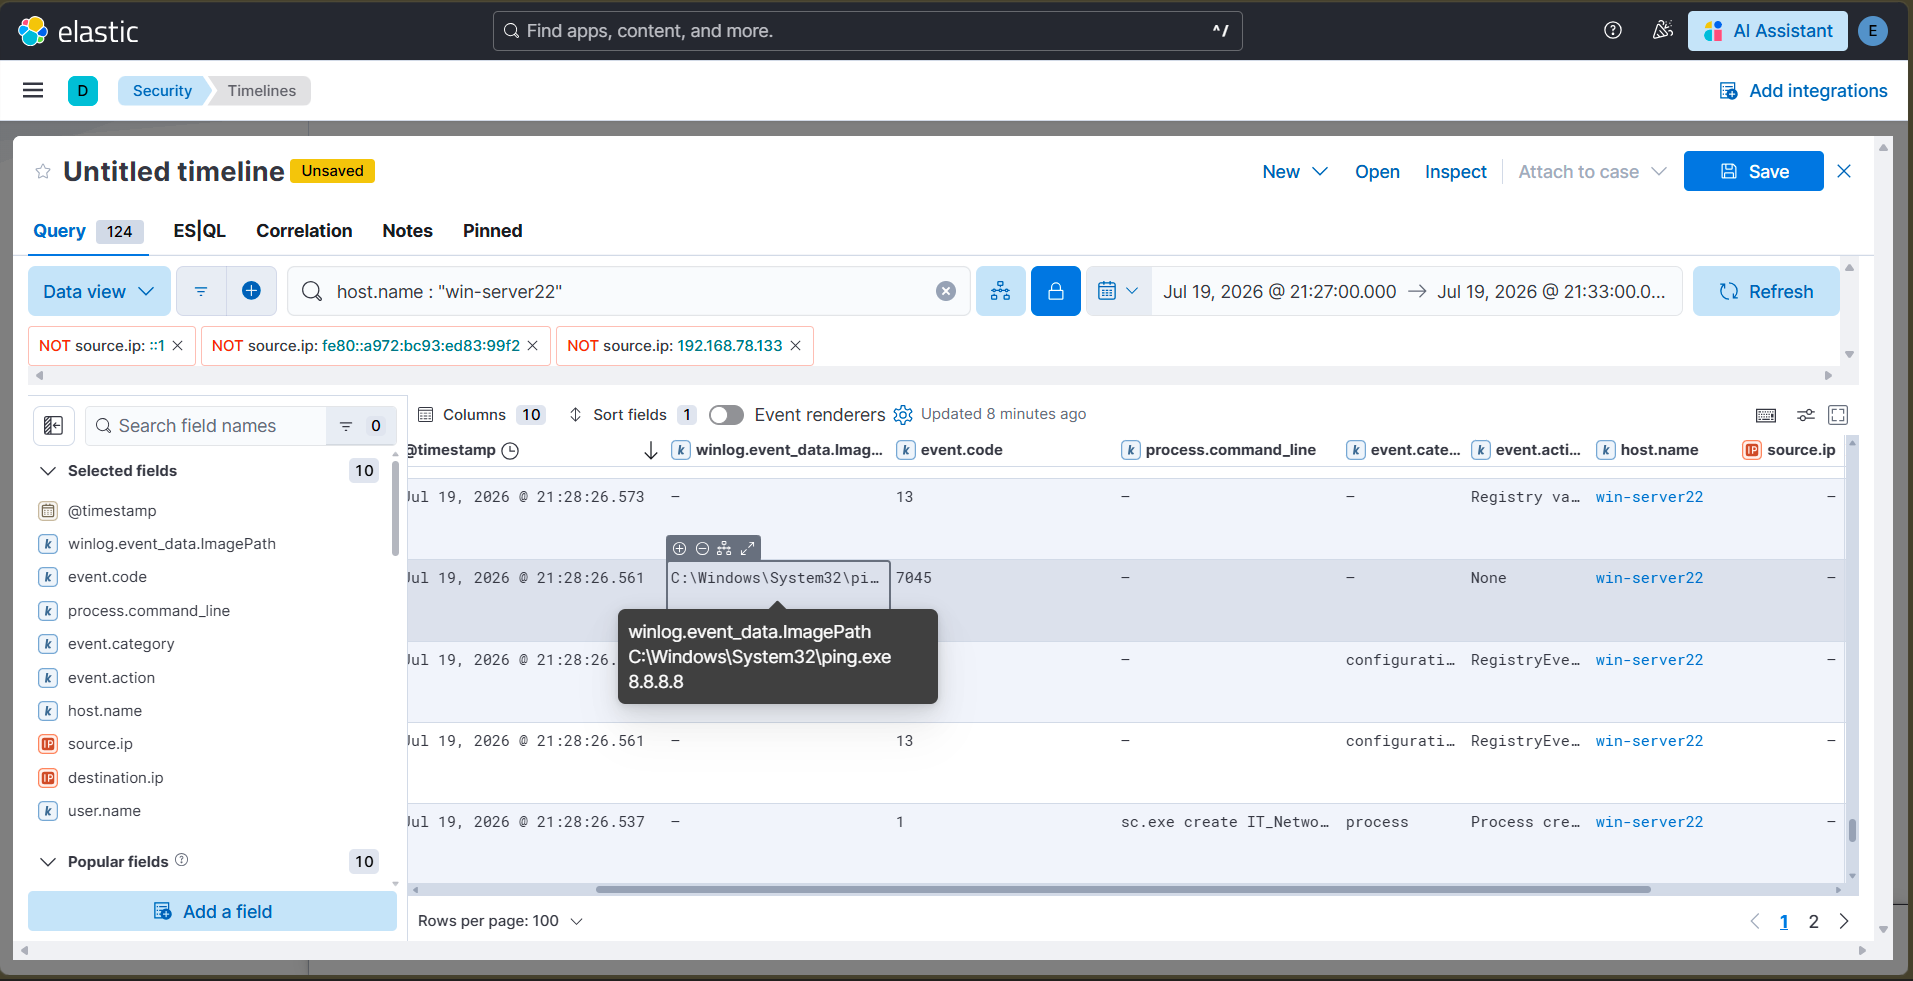This screenshot has height=981, width=1913.
Task: Open Sort fields selector
Action: [x=633, y=415]
